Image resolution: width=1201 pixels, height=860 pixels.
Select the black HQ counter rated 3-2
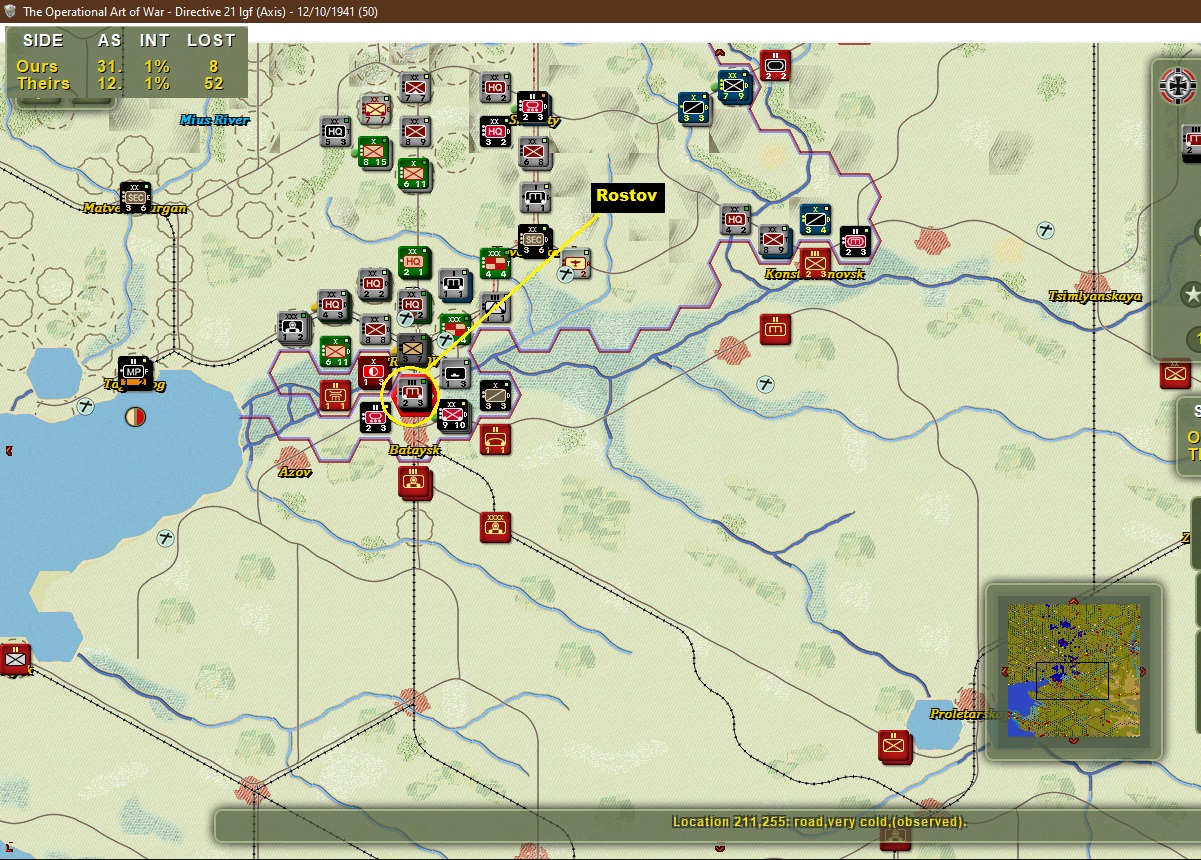(495, 132)
